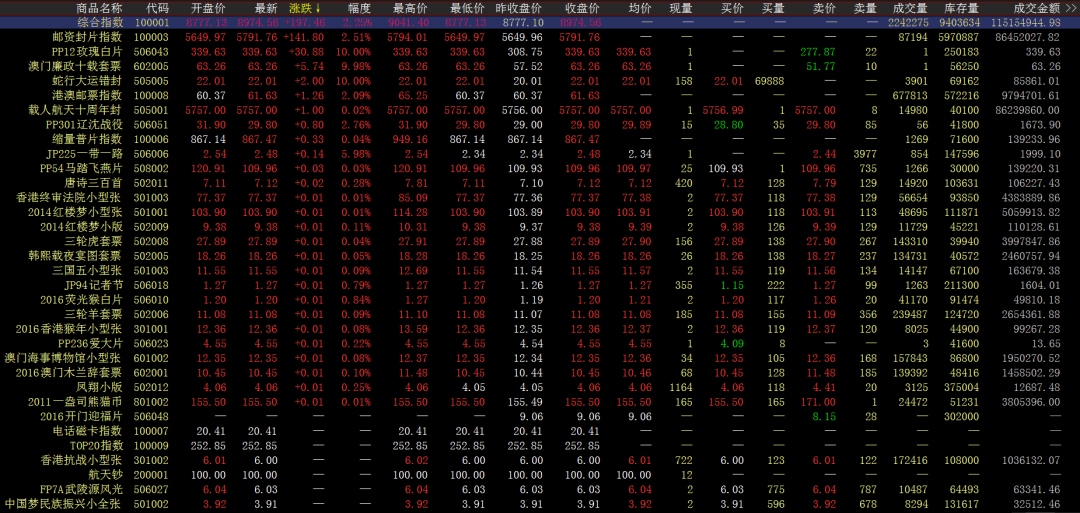
Task: Sort by 最低价 column header
Action: 466,8
